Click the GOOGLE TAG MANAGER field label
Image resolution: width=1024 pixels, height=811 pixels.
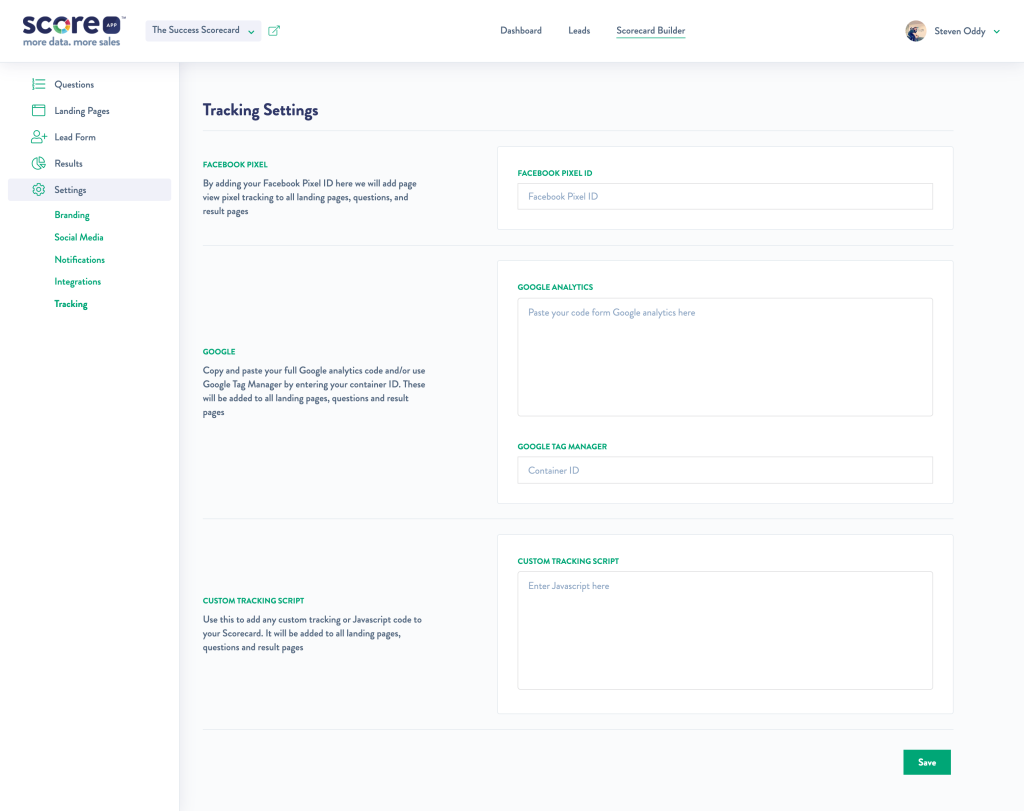coord(562,447)
